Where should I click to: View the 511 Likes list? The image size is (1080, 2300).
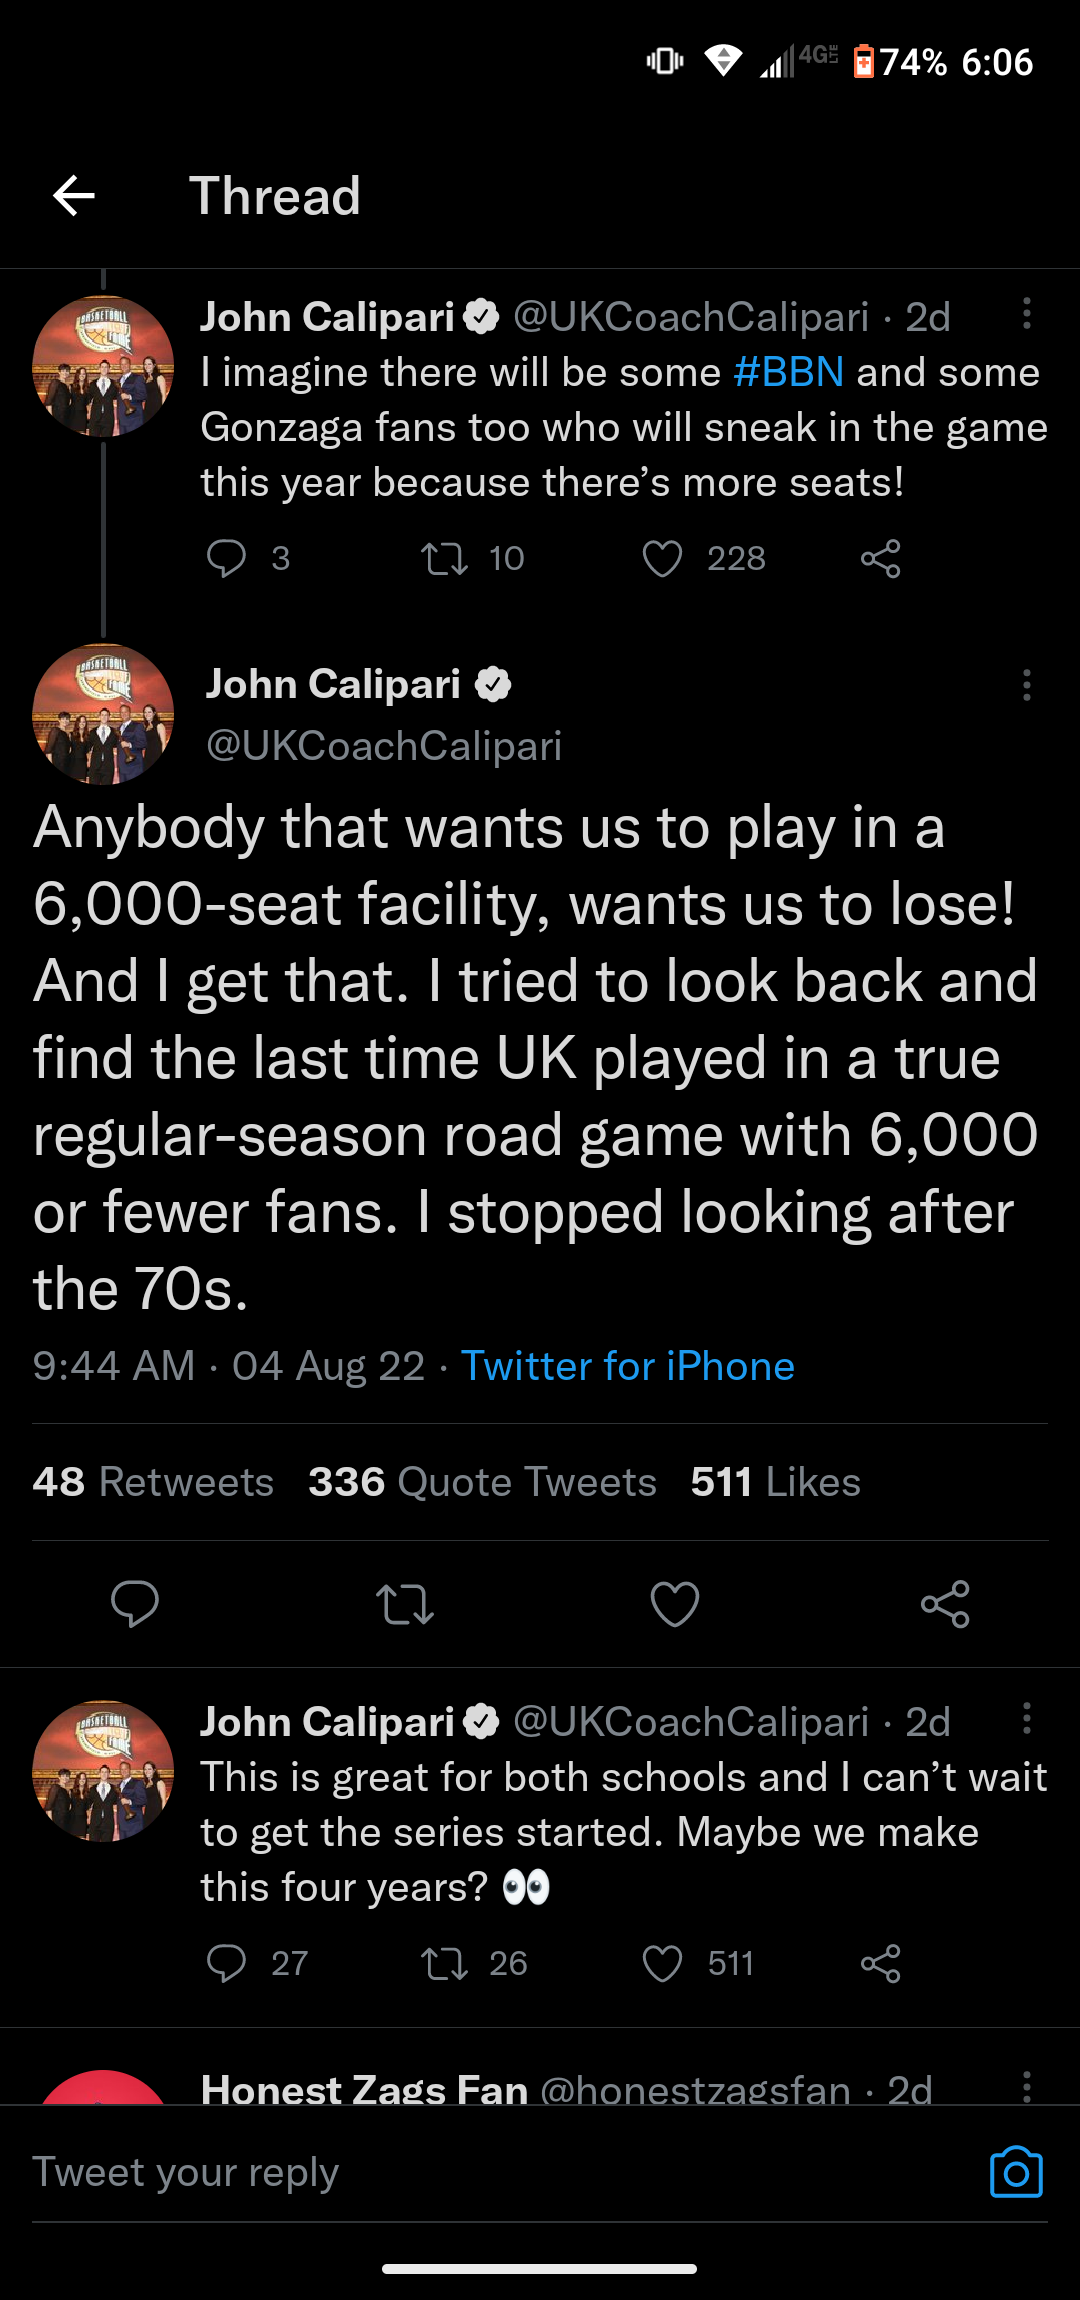pos(775,1482)
